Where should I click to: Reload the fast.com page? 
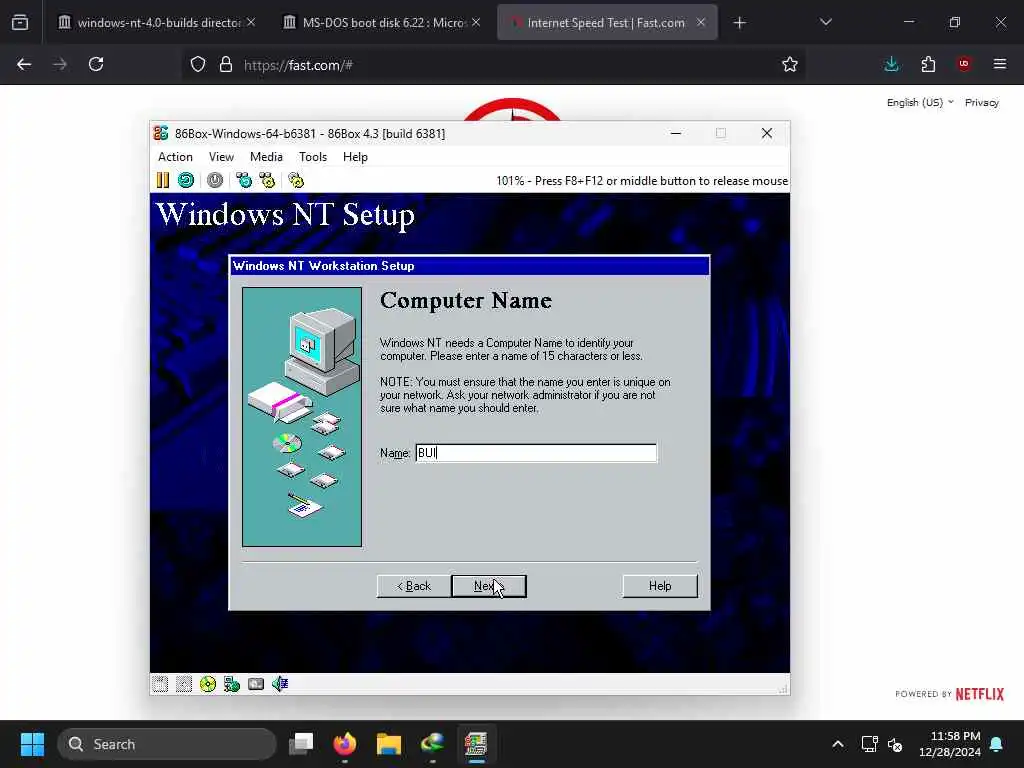click(96, 64)
